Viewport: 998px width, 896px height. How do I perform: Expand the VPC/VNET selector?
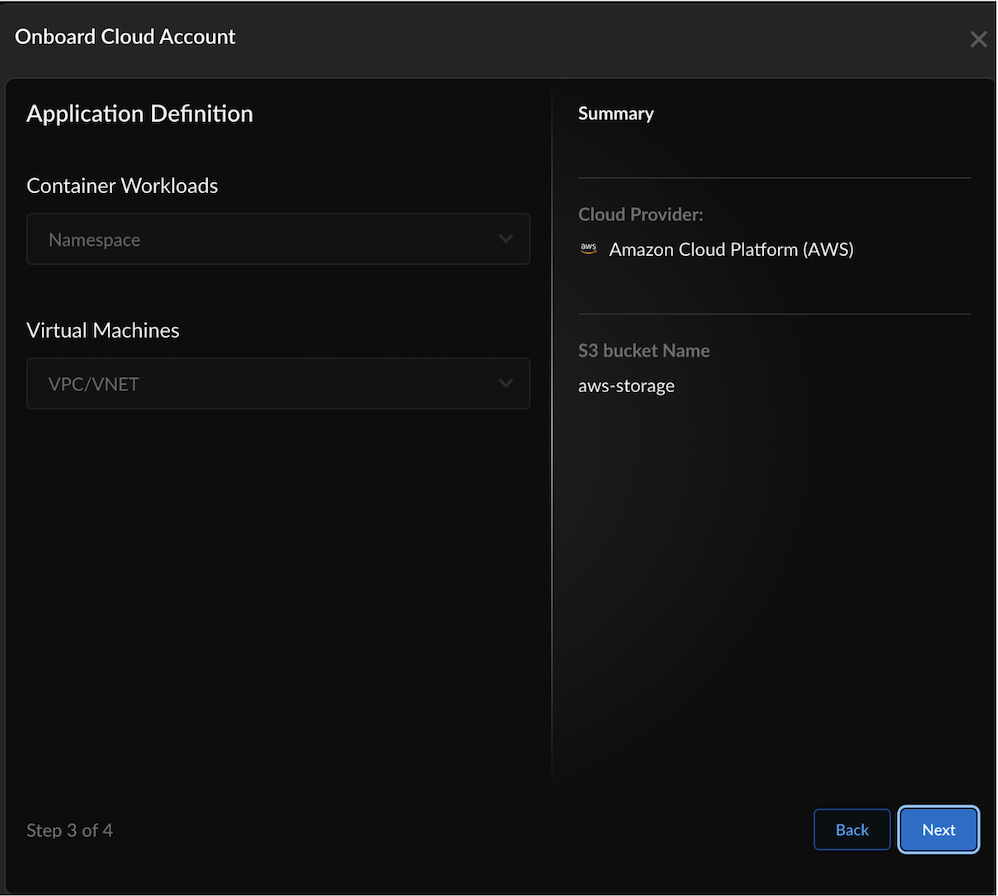click(278, 383)
